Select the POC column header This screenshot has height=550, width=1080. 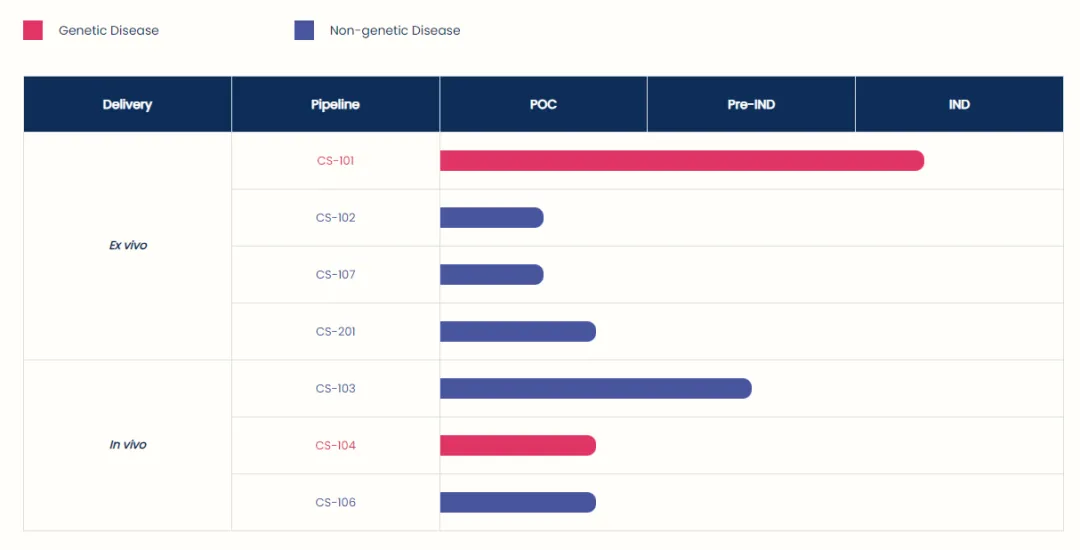pos(543,104)
